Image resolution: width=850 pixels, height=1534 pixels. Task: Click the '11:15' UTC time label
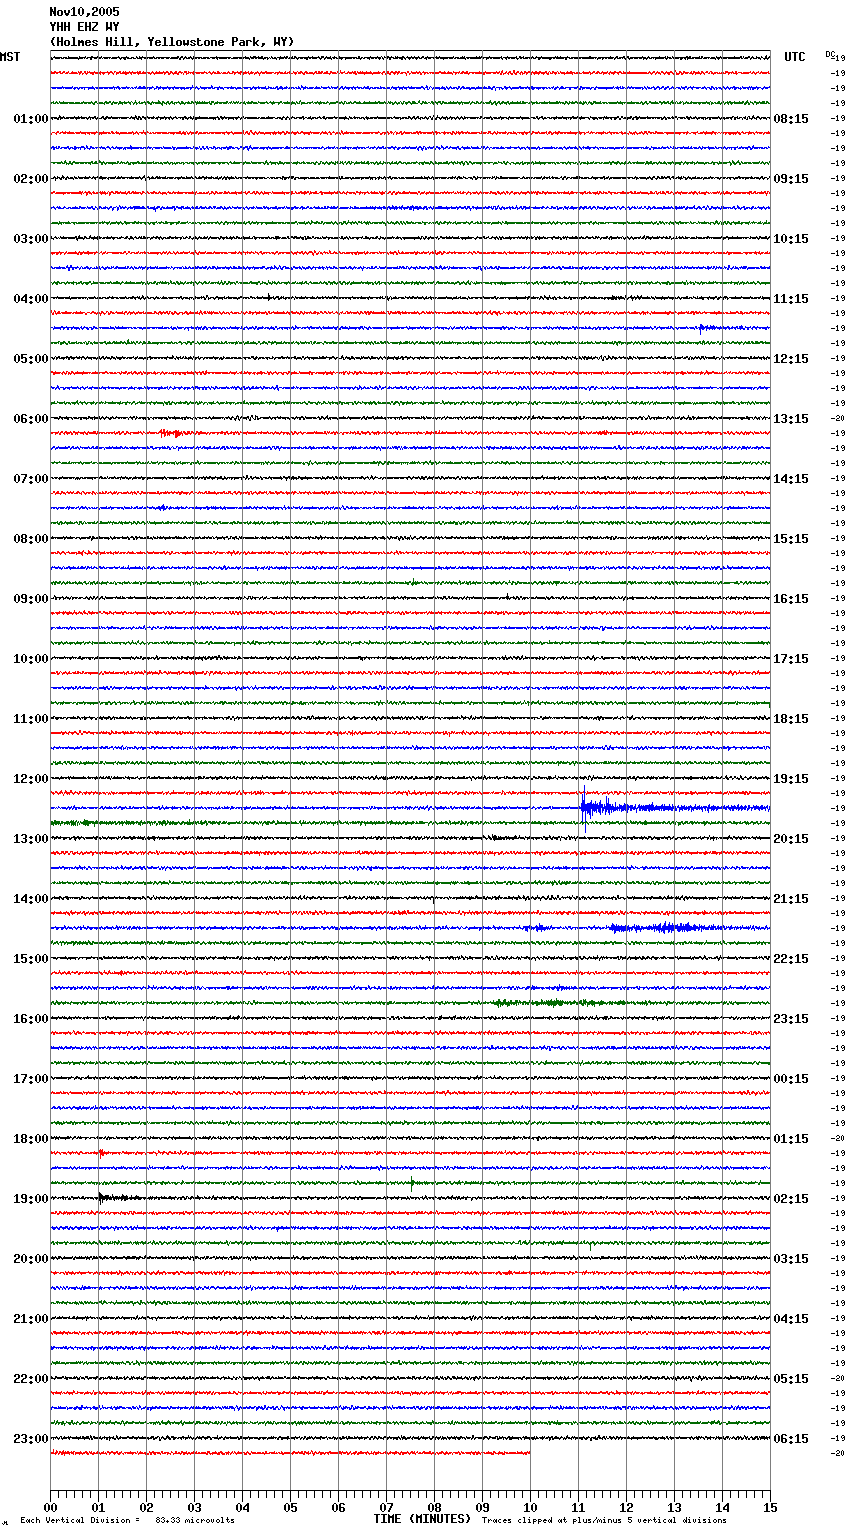point(791,299)
